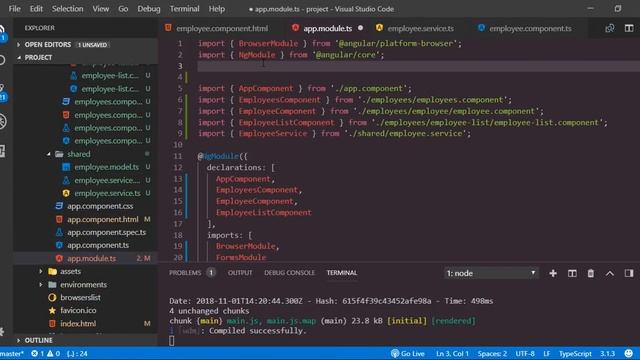The height and width of the screenshot is (360, 640).
Task: Click into the terminal input cursor
Action: 172,340
